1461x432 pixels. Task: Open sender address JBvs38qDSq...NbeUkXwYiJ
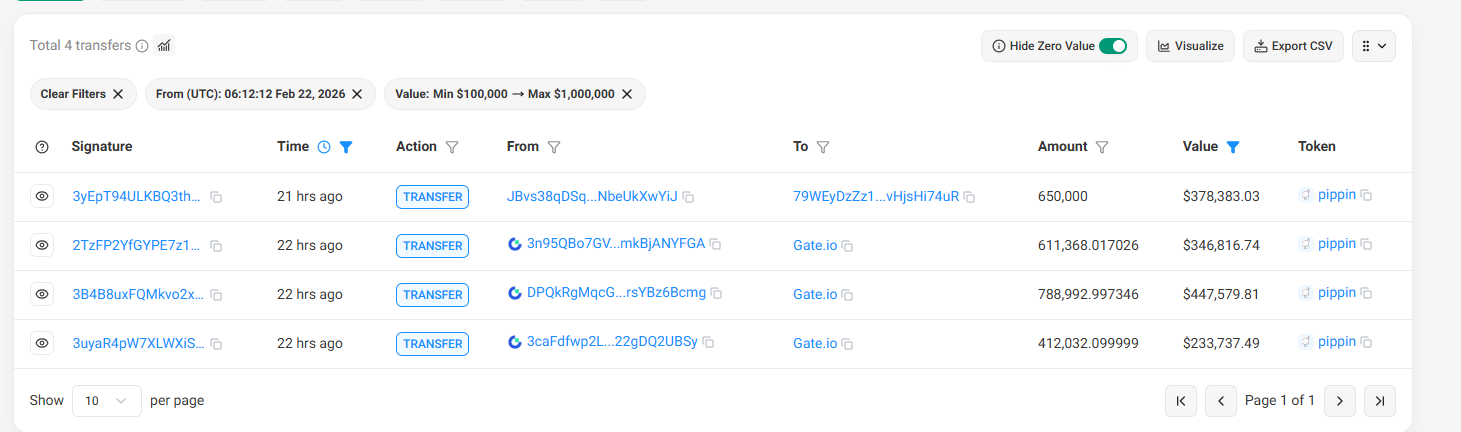pyautogui.click(x=592, y=196)
